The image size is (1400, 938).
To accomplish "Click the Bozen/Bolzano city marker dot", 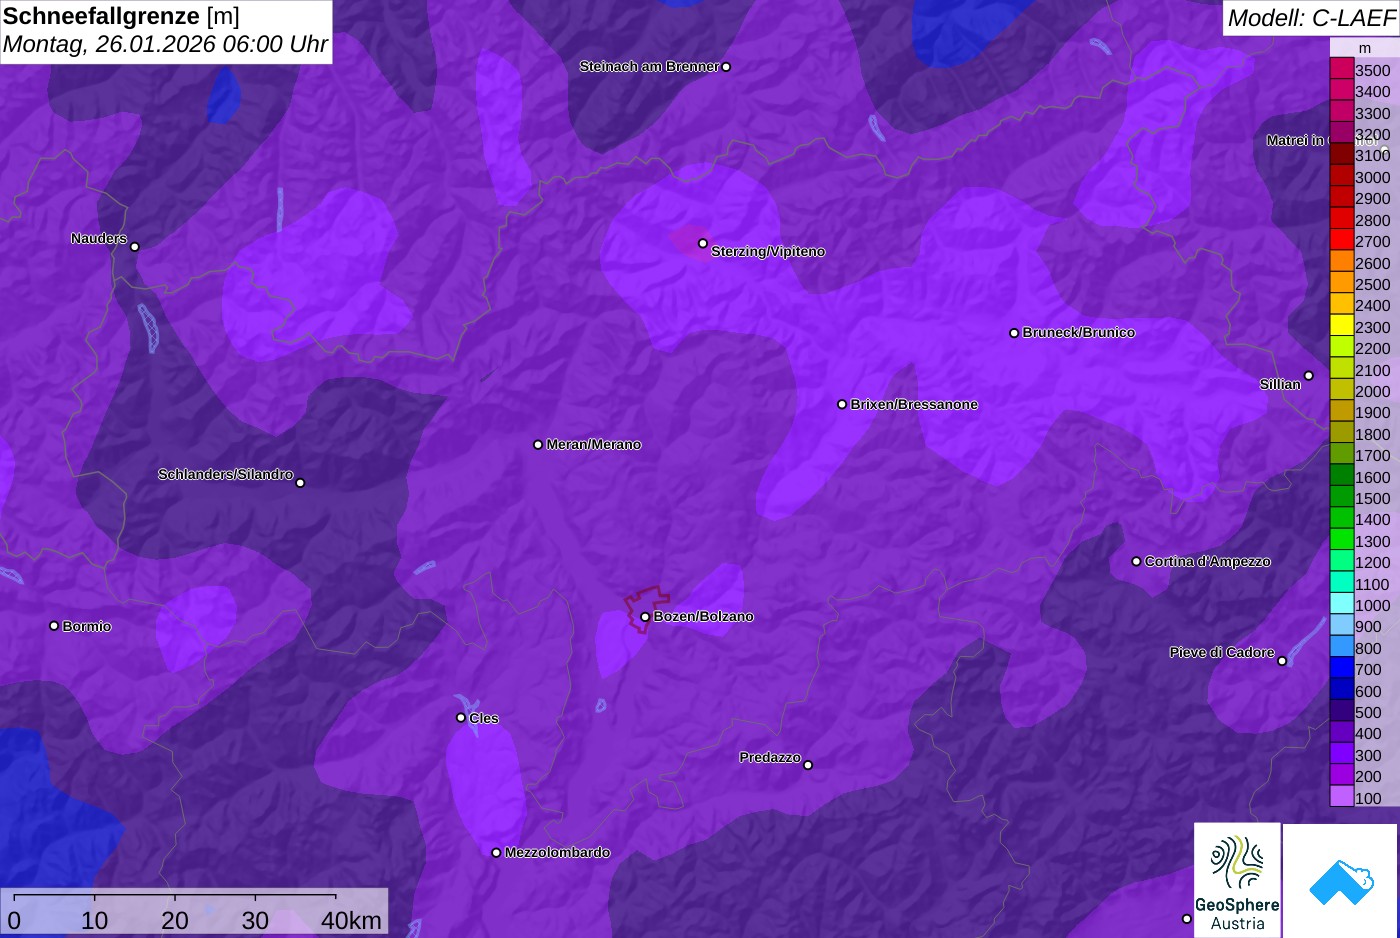I will pyautogui.click(x=645, y=617).
